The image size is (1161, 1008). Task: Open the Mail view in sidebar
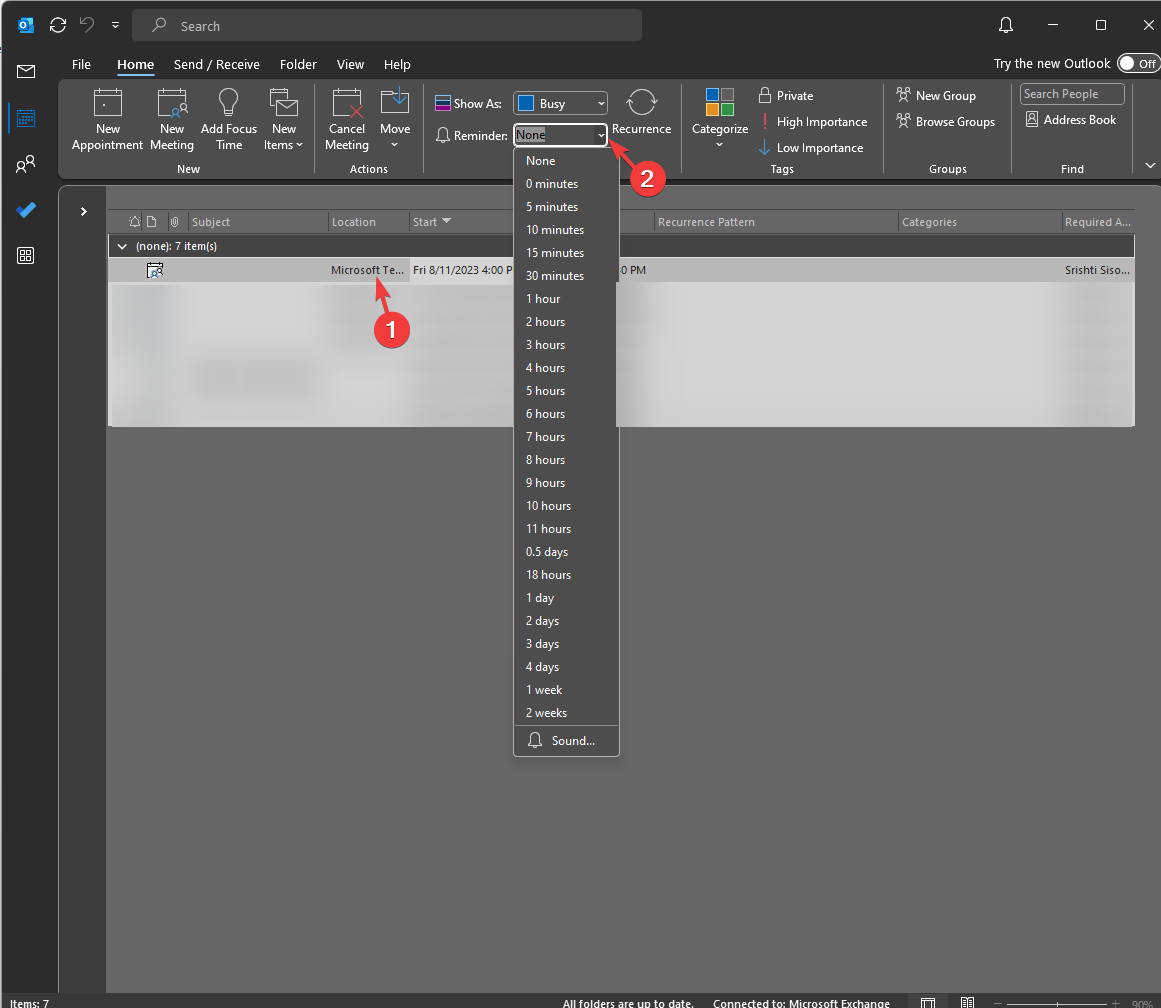26,71
